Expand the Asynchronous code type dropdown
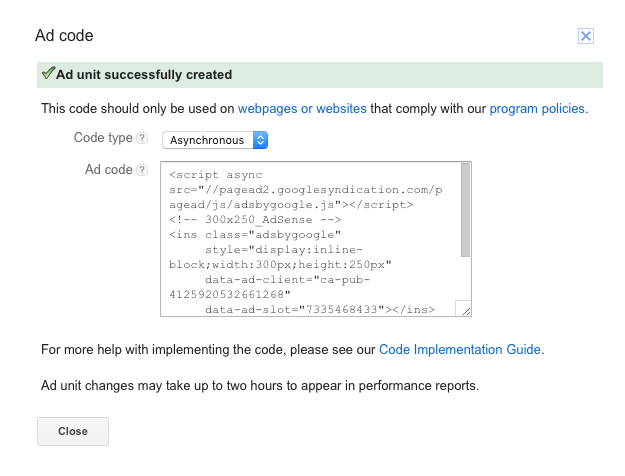Screen dimensions: 625x476 coord(215,140)
